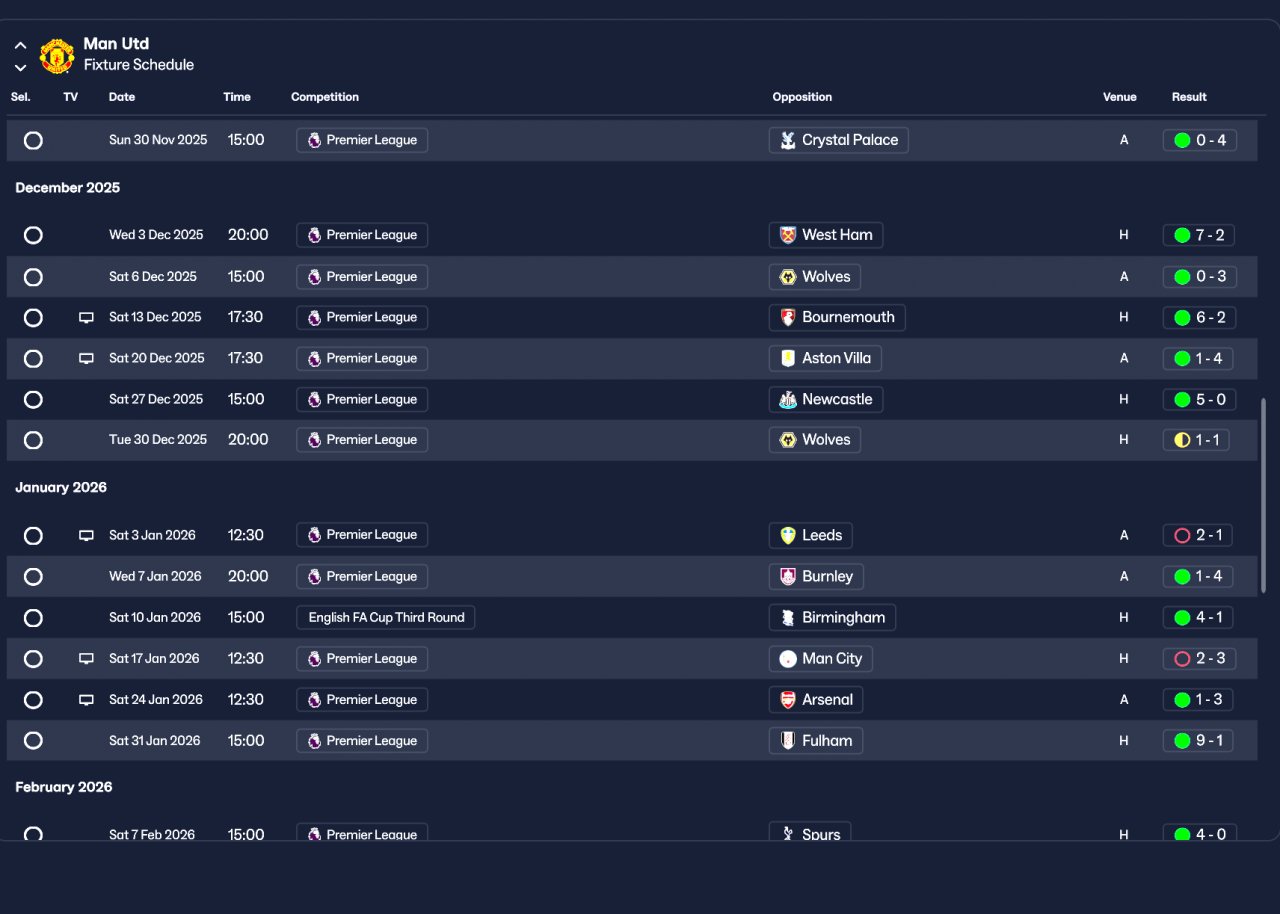
Task: Click the Leeds club badge icon
Action: tap(788, 536)
